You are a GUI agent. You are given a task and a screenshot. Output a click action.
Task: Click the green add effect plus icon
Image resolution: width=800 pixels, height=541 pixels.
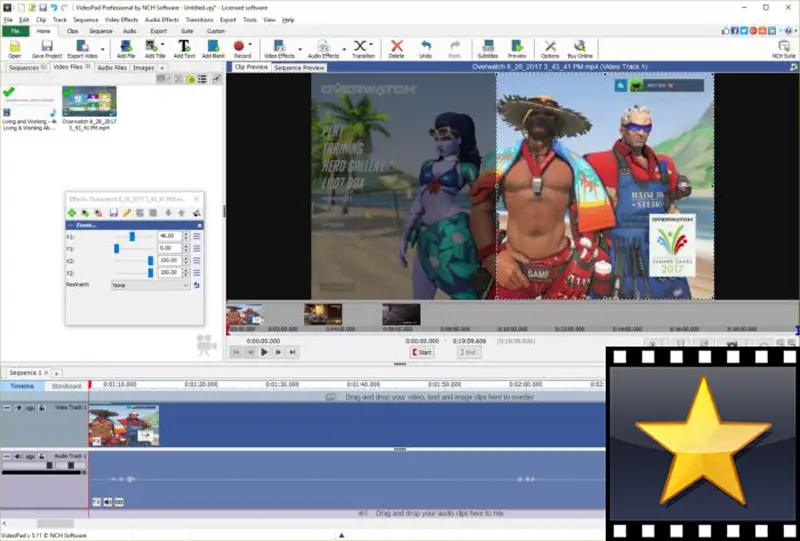tap(72, 213)
